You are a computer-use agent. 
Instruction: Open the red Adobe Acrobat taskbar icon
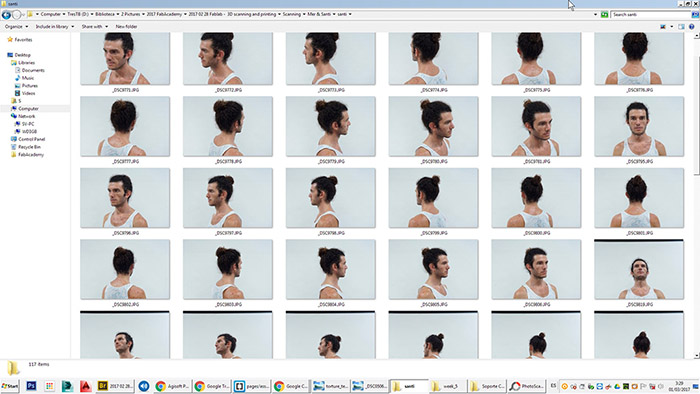[85, 386]
